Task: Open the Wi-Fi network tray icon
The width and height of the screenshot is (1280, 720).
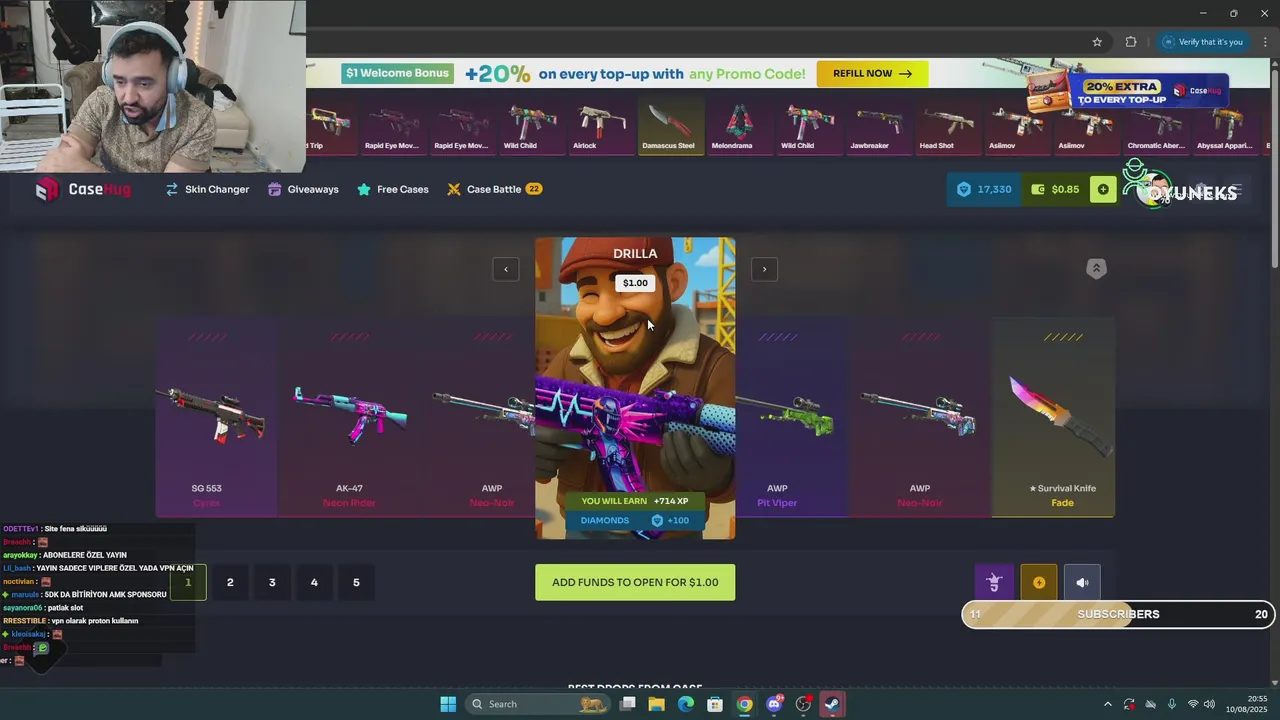Action: pyautogui.click(x=1192, y=704)
